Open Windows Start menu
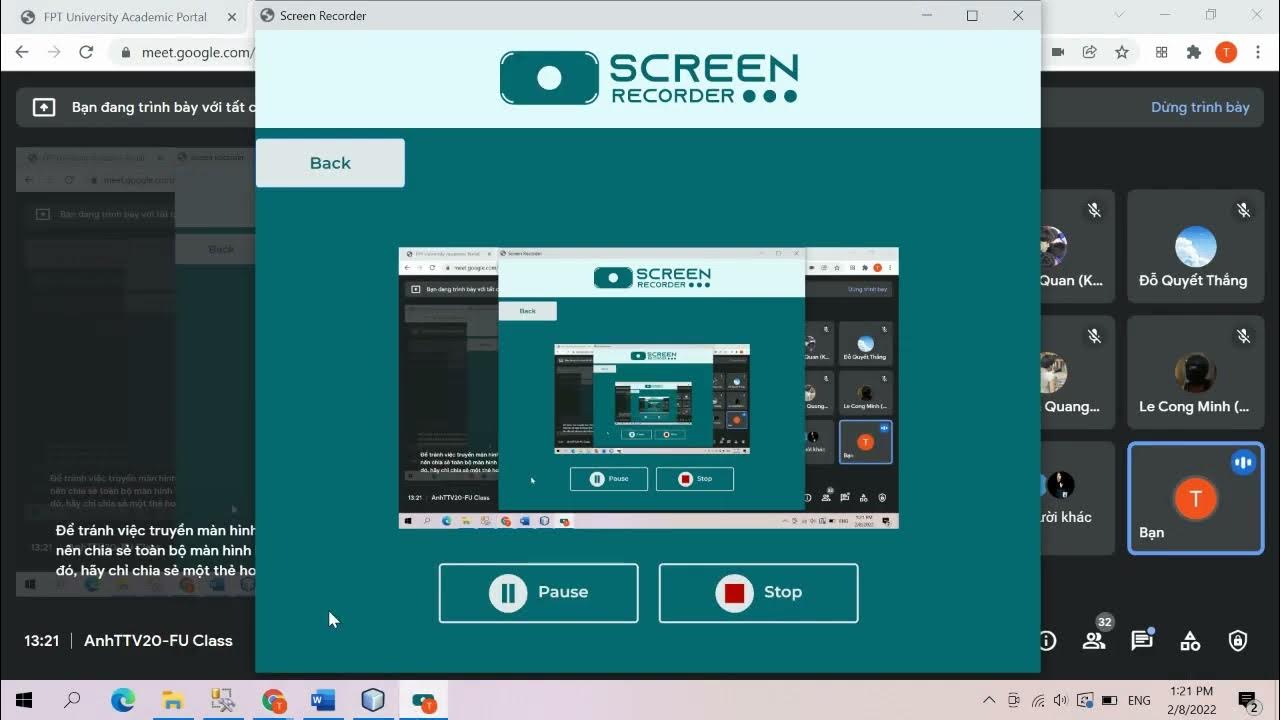 [x=24, y=700]
